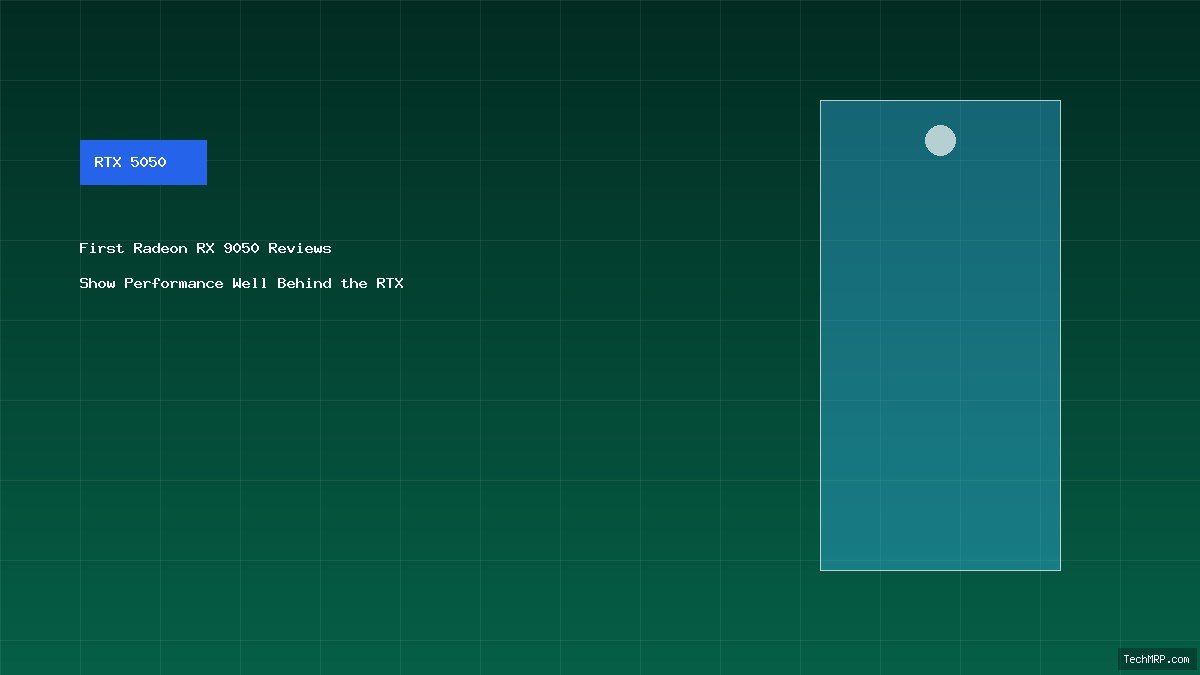Click the blue RTX 5050 tag
Viewport: 1200px width, 675px height.
[143, 162]
